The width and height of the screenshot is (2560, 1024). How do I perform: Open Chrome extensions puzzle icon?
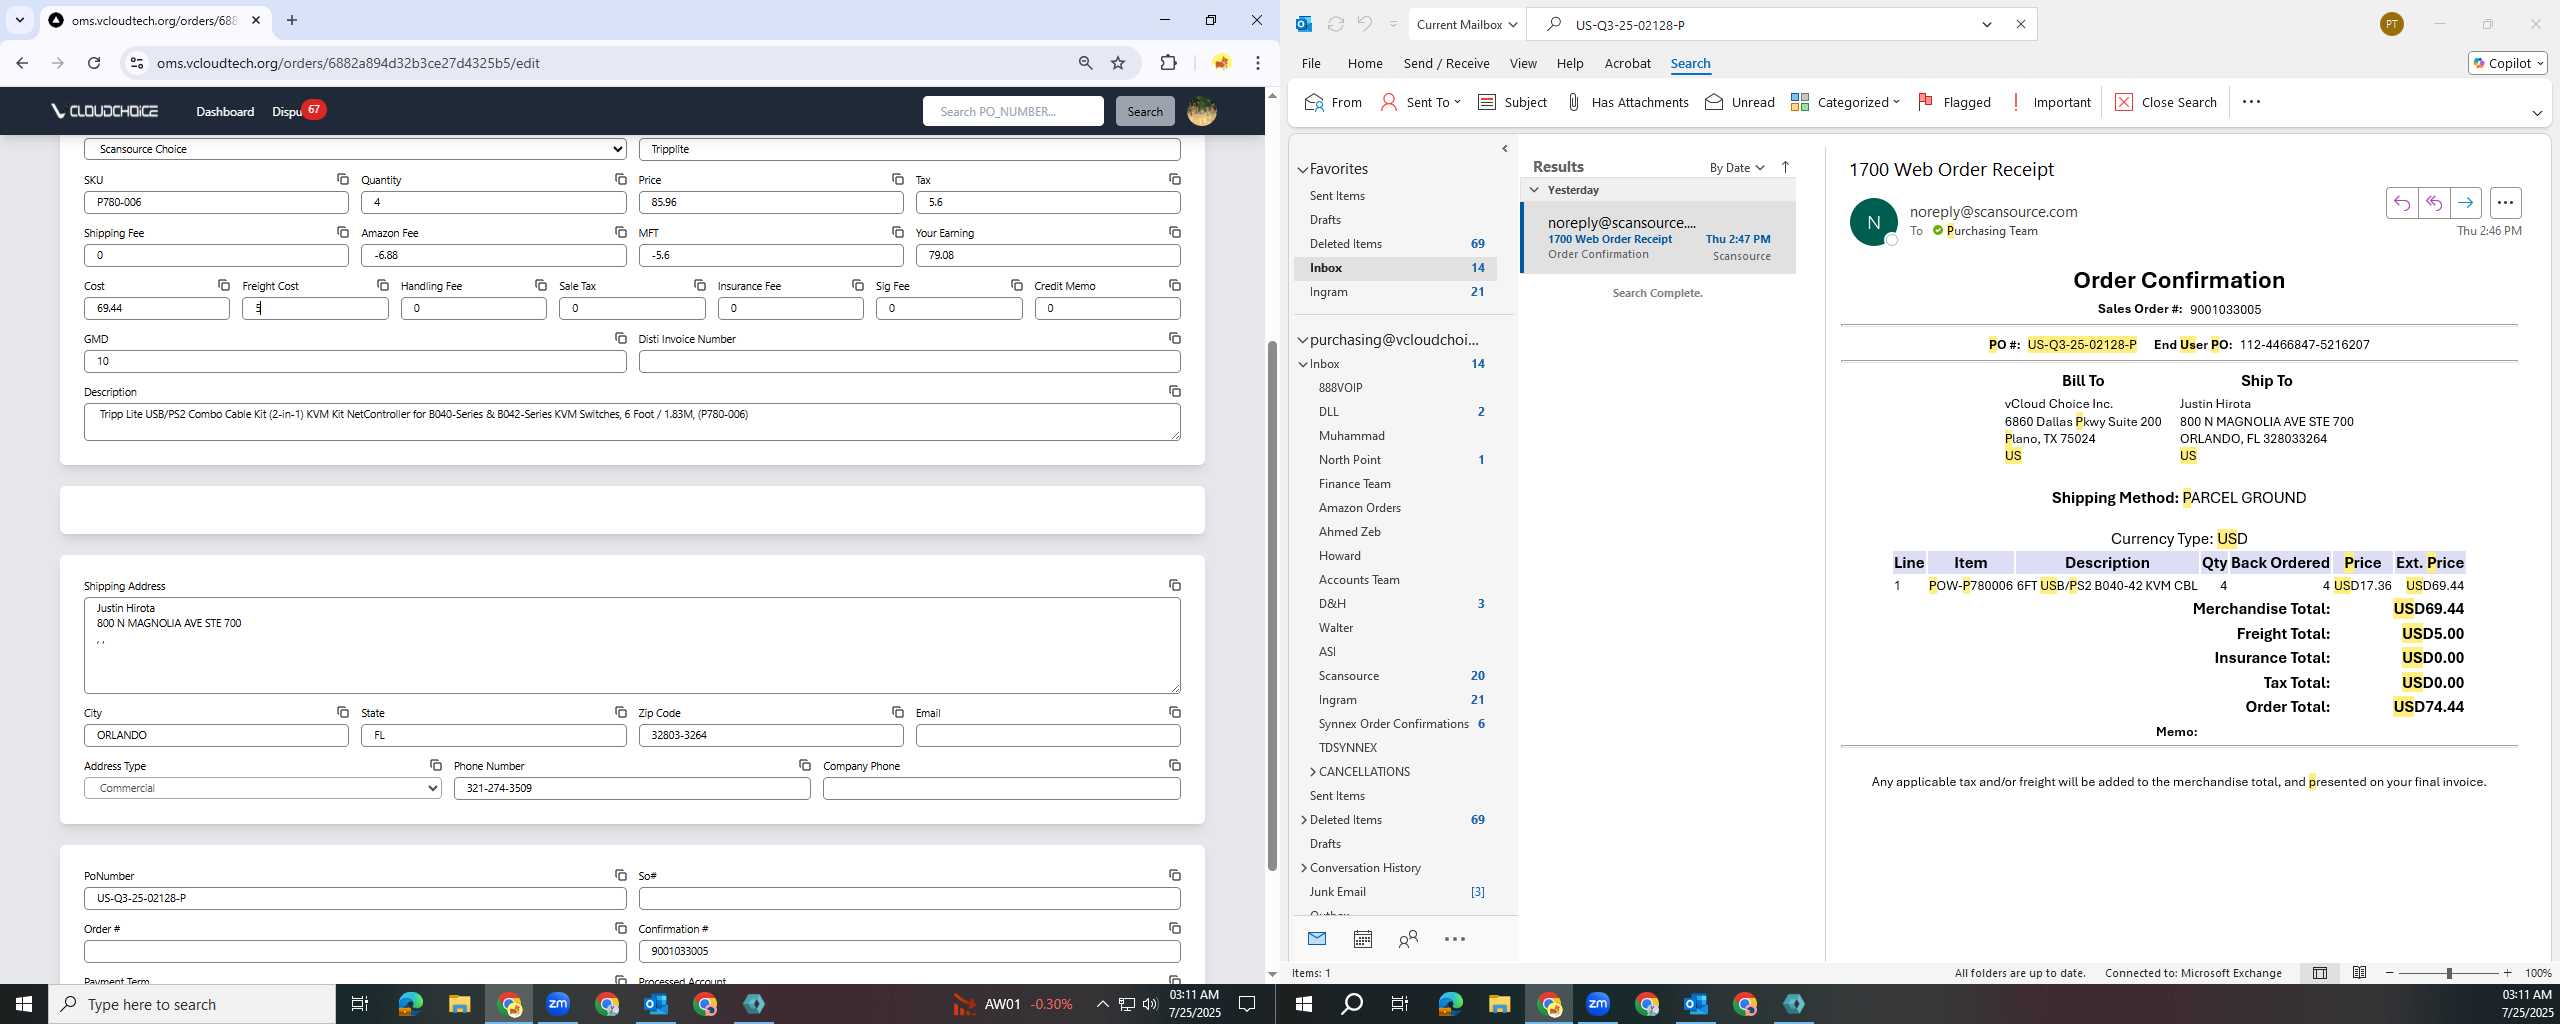(1168, 63)
